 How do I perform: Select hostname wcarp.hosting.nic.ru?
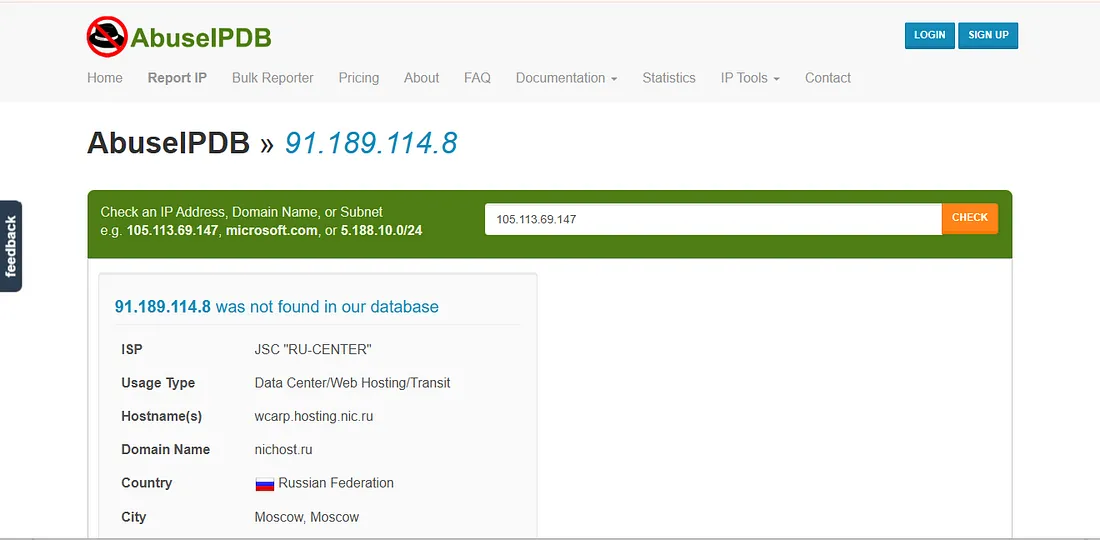[314, 417]
